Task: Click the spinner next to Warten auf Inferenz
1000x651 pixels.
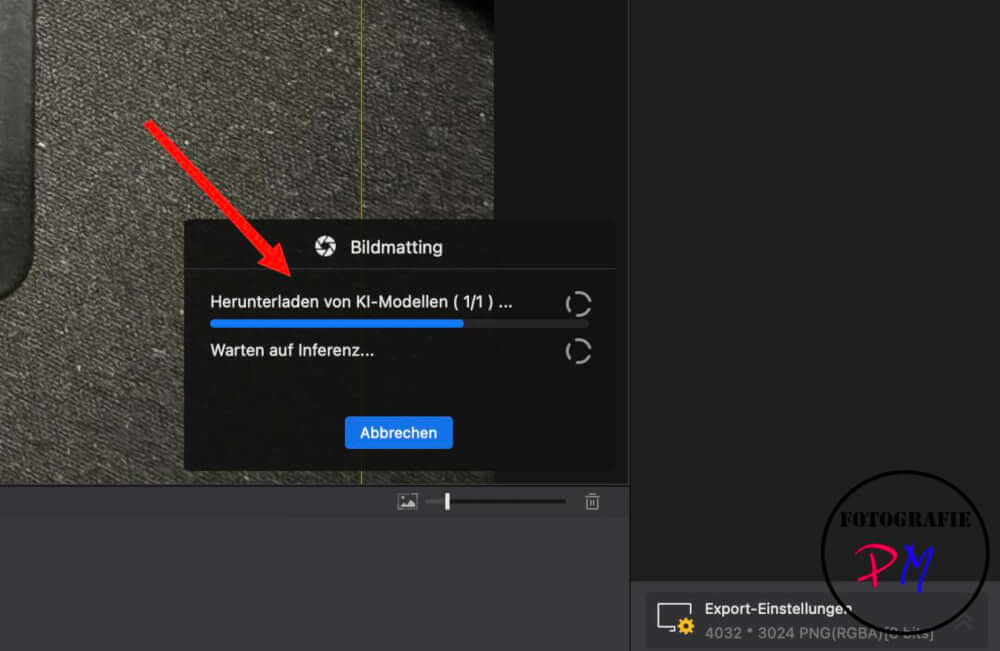Action: 578,351
